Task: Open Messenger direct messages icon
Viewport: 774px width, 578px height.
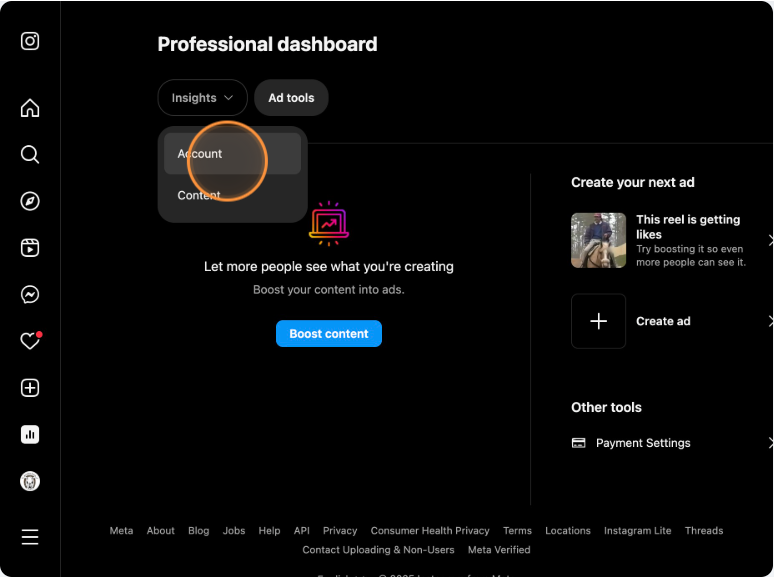Action: (x=30, y=295)
